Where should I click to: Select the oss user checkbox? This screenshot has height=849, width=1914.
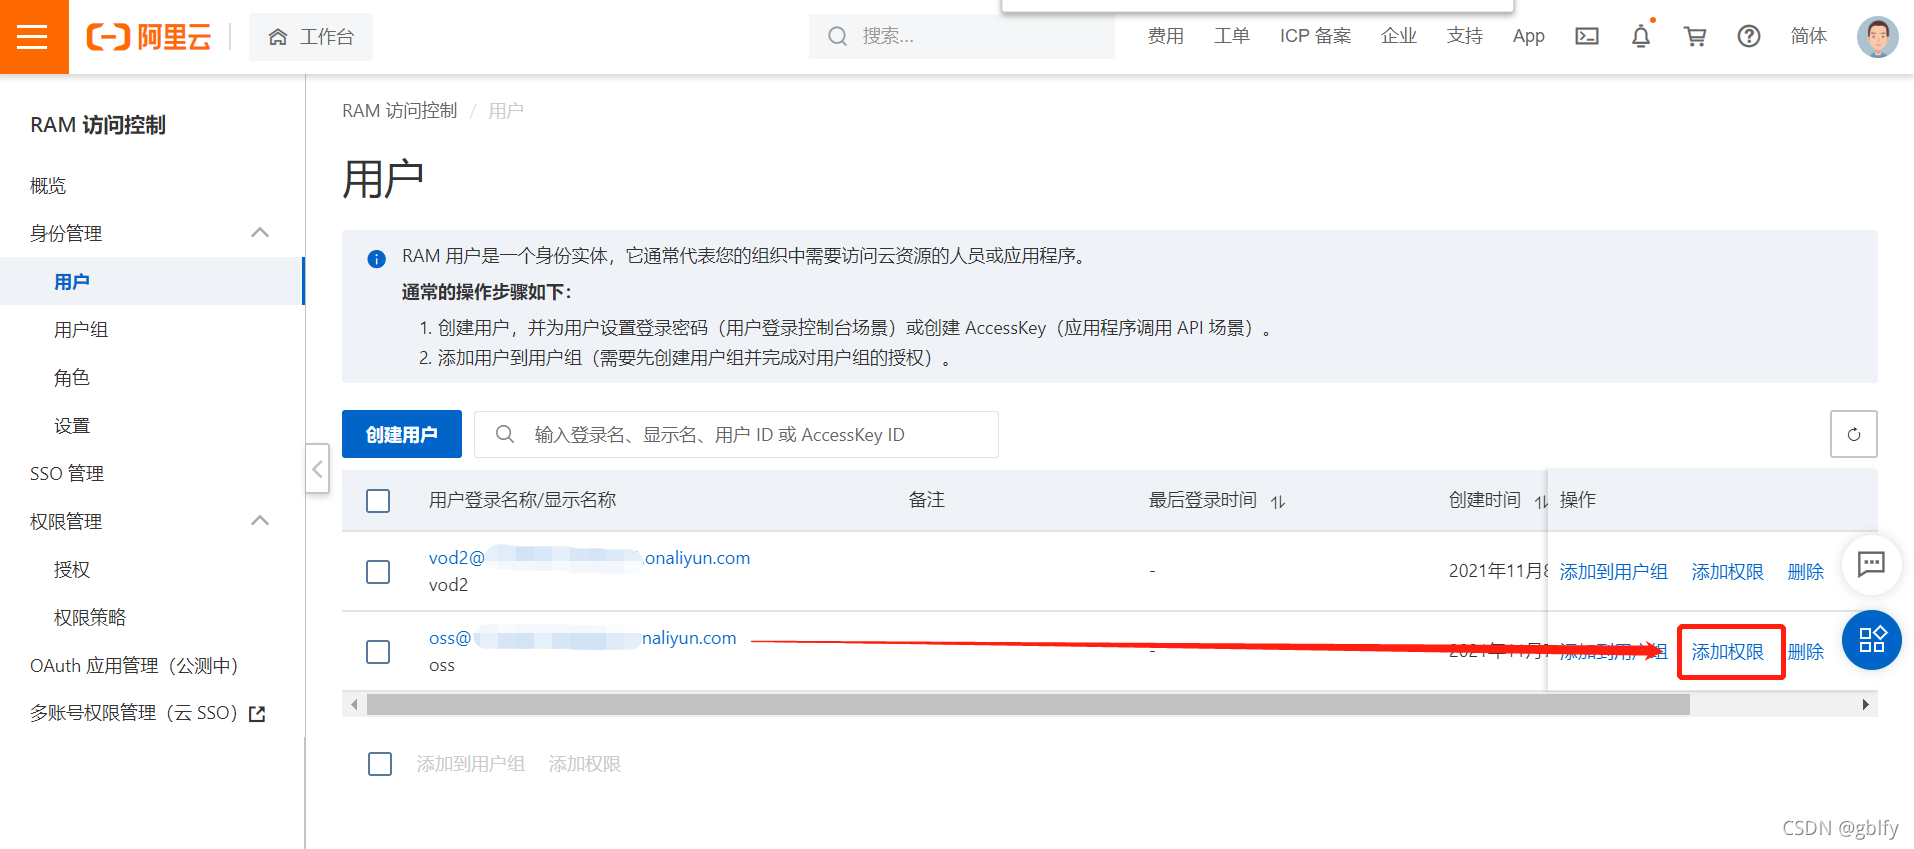point(378,652)
